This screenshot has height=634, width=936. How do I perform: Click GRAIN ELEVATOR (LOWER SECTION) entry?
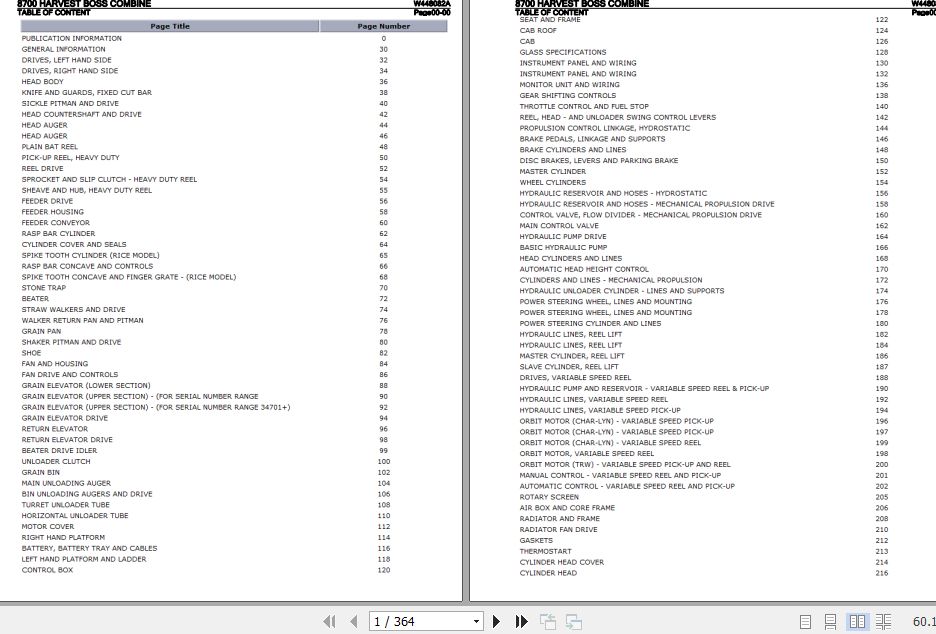(86, 386)
